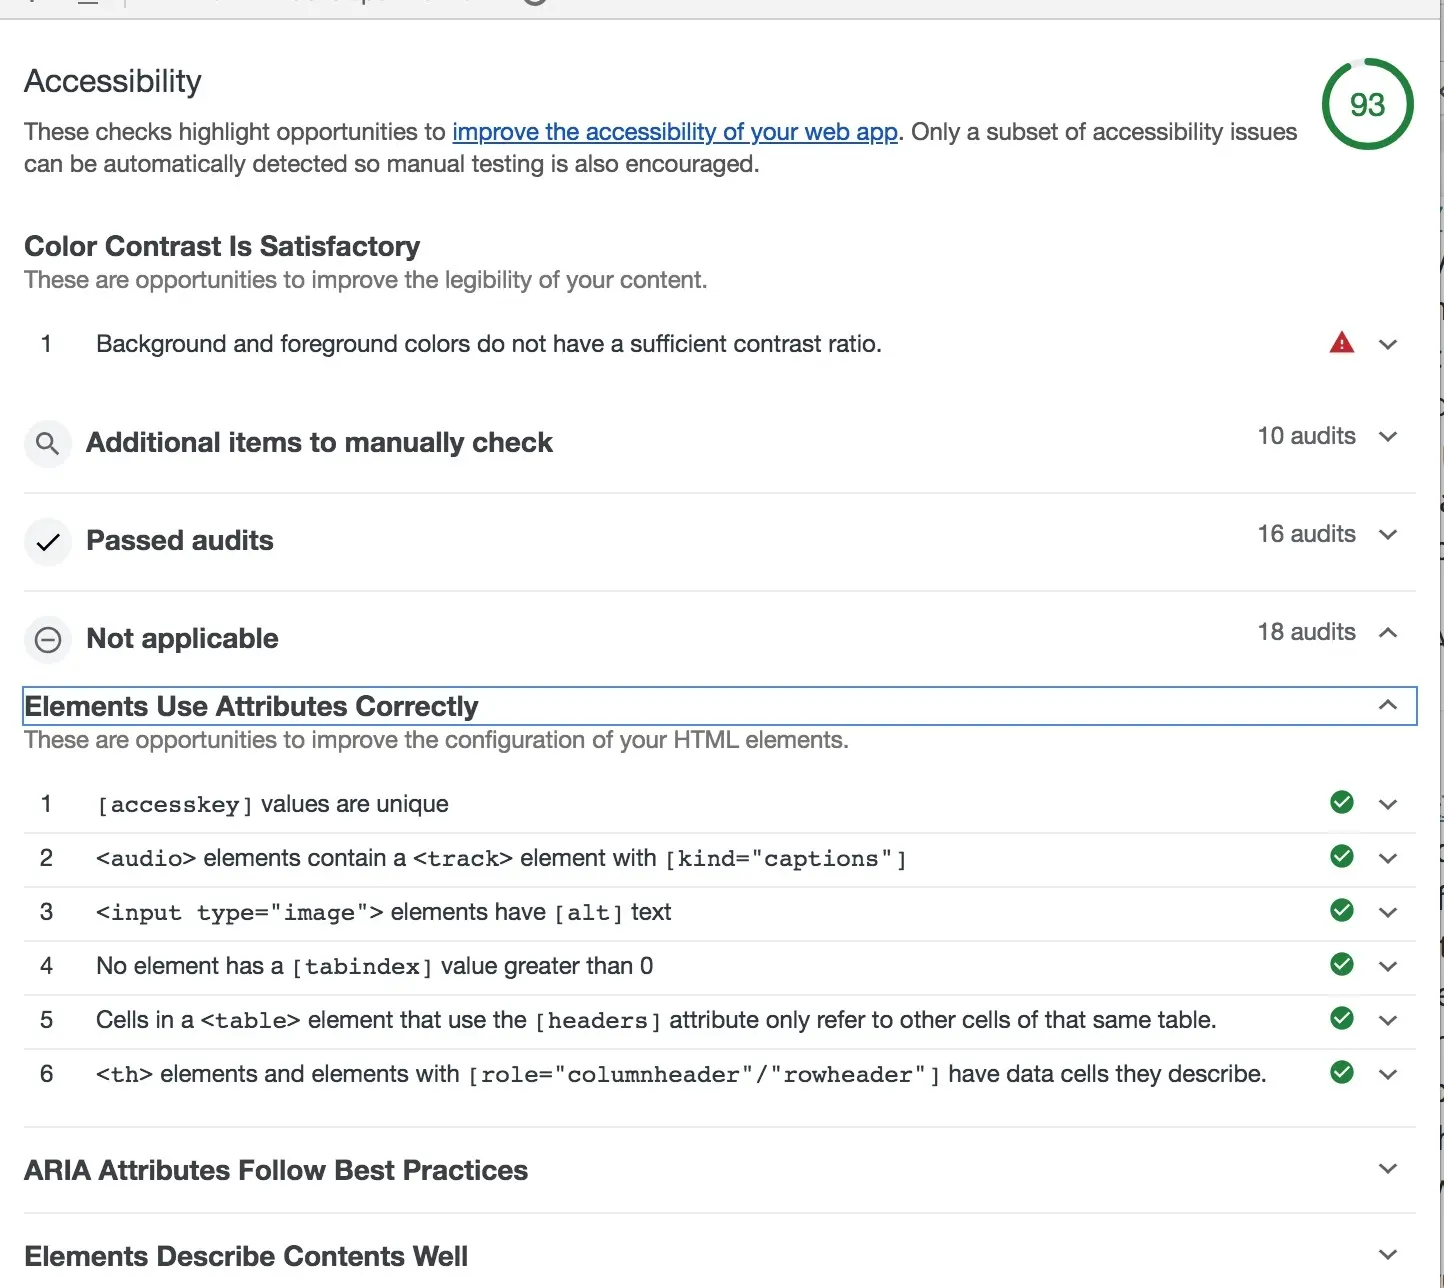Click the magnifier icon beside manual checks
Screen dimensions: 1444x1288
[47, 443]
